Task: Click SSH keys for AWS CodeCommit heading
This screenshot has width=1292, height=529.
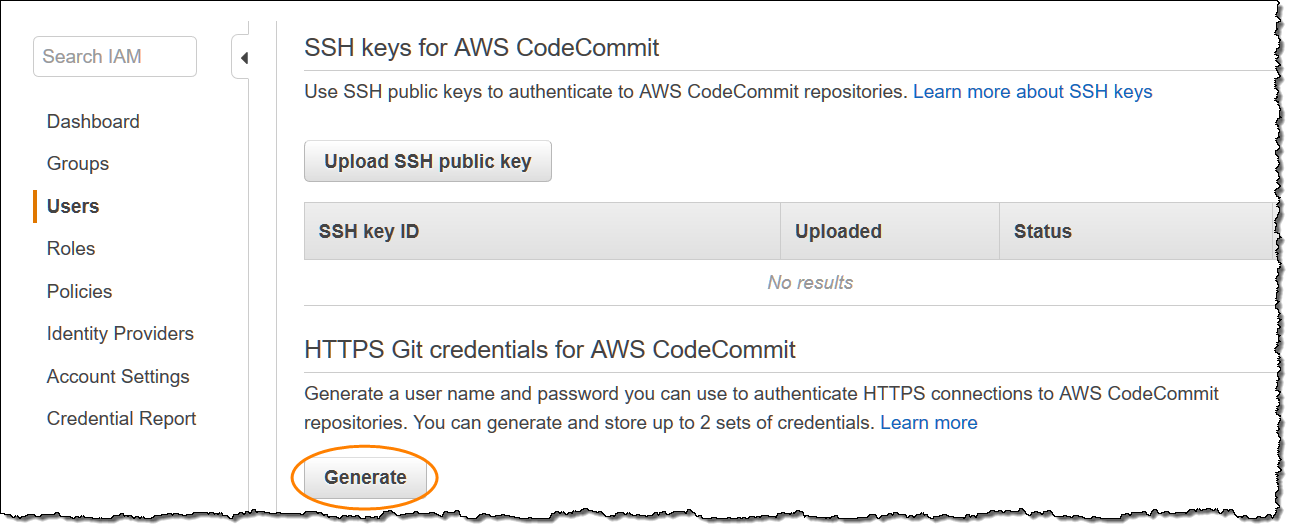Action: click(482, 47)
